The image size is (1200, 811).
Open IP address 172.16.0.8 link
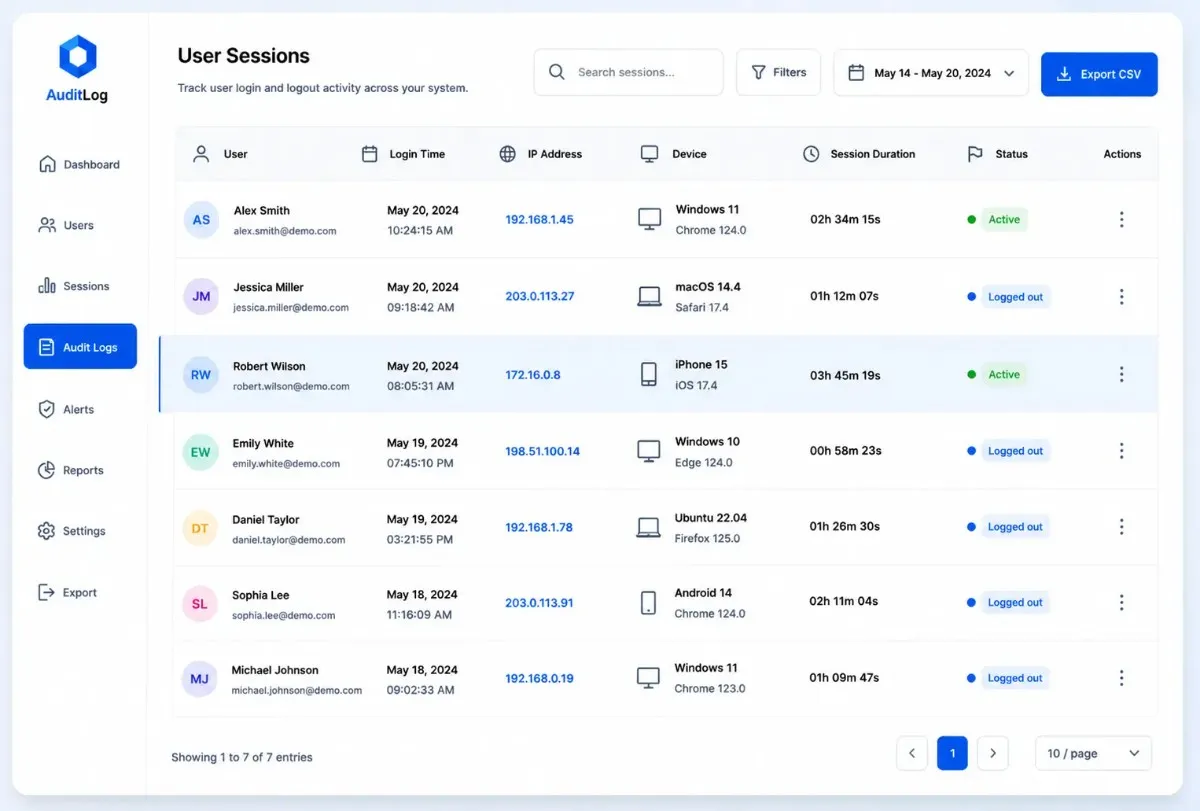pyautogui.click(x=533, y=375)
